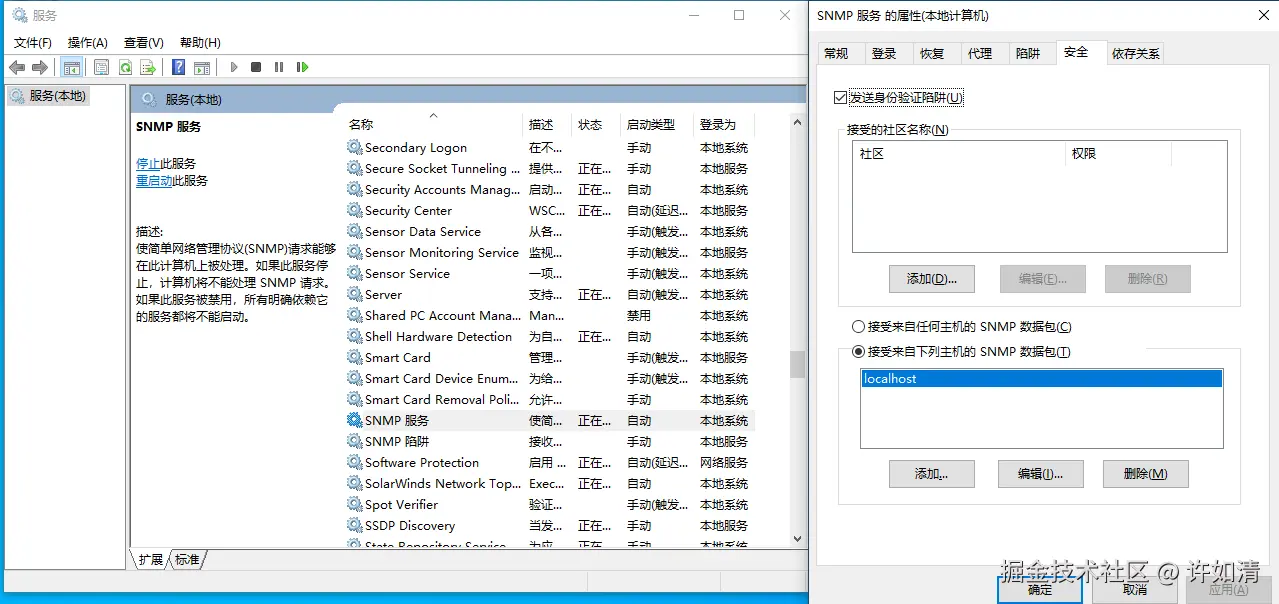Screen dimensions: 1279x604
Task: Click the 停止 service link
Action: tap(148, 163)
